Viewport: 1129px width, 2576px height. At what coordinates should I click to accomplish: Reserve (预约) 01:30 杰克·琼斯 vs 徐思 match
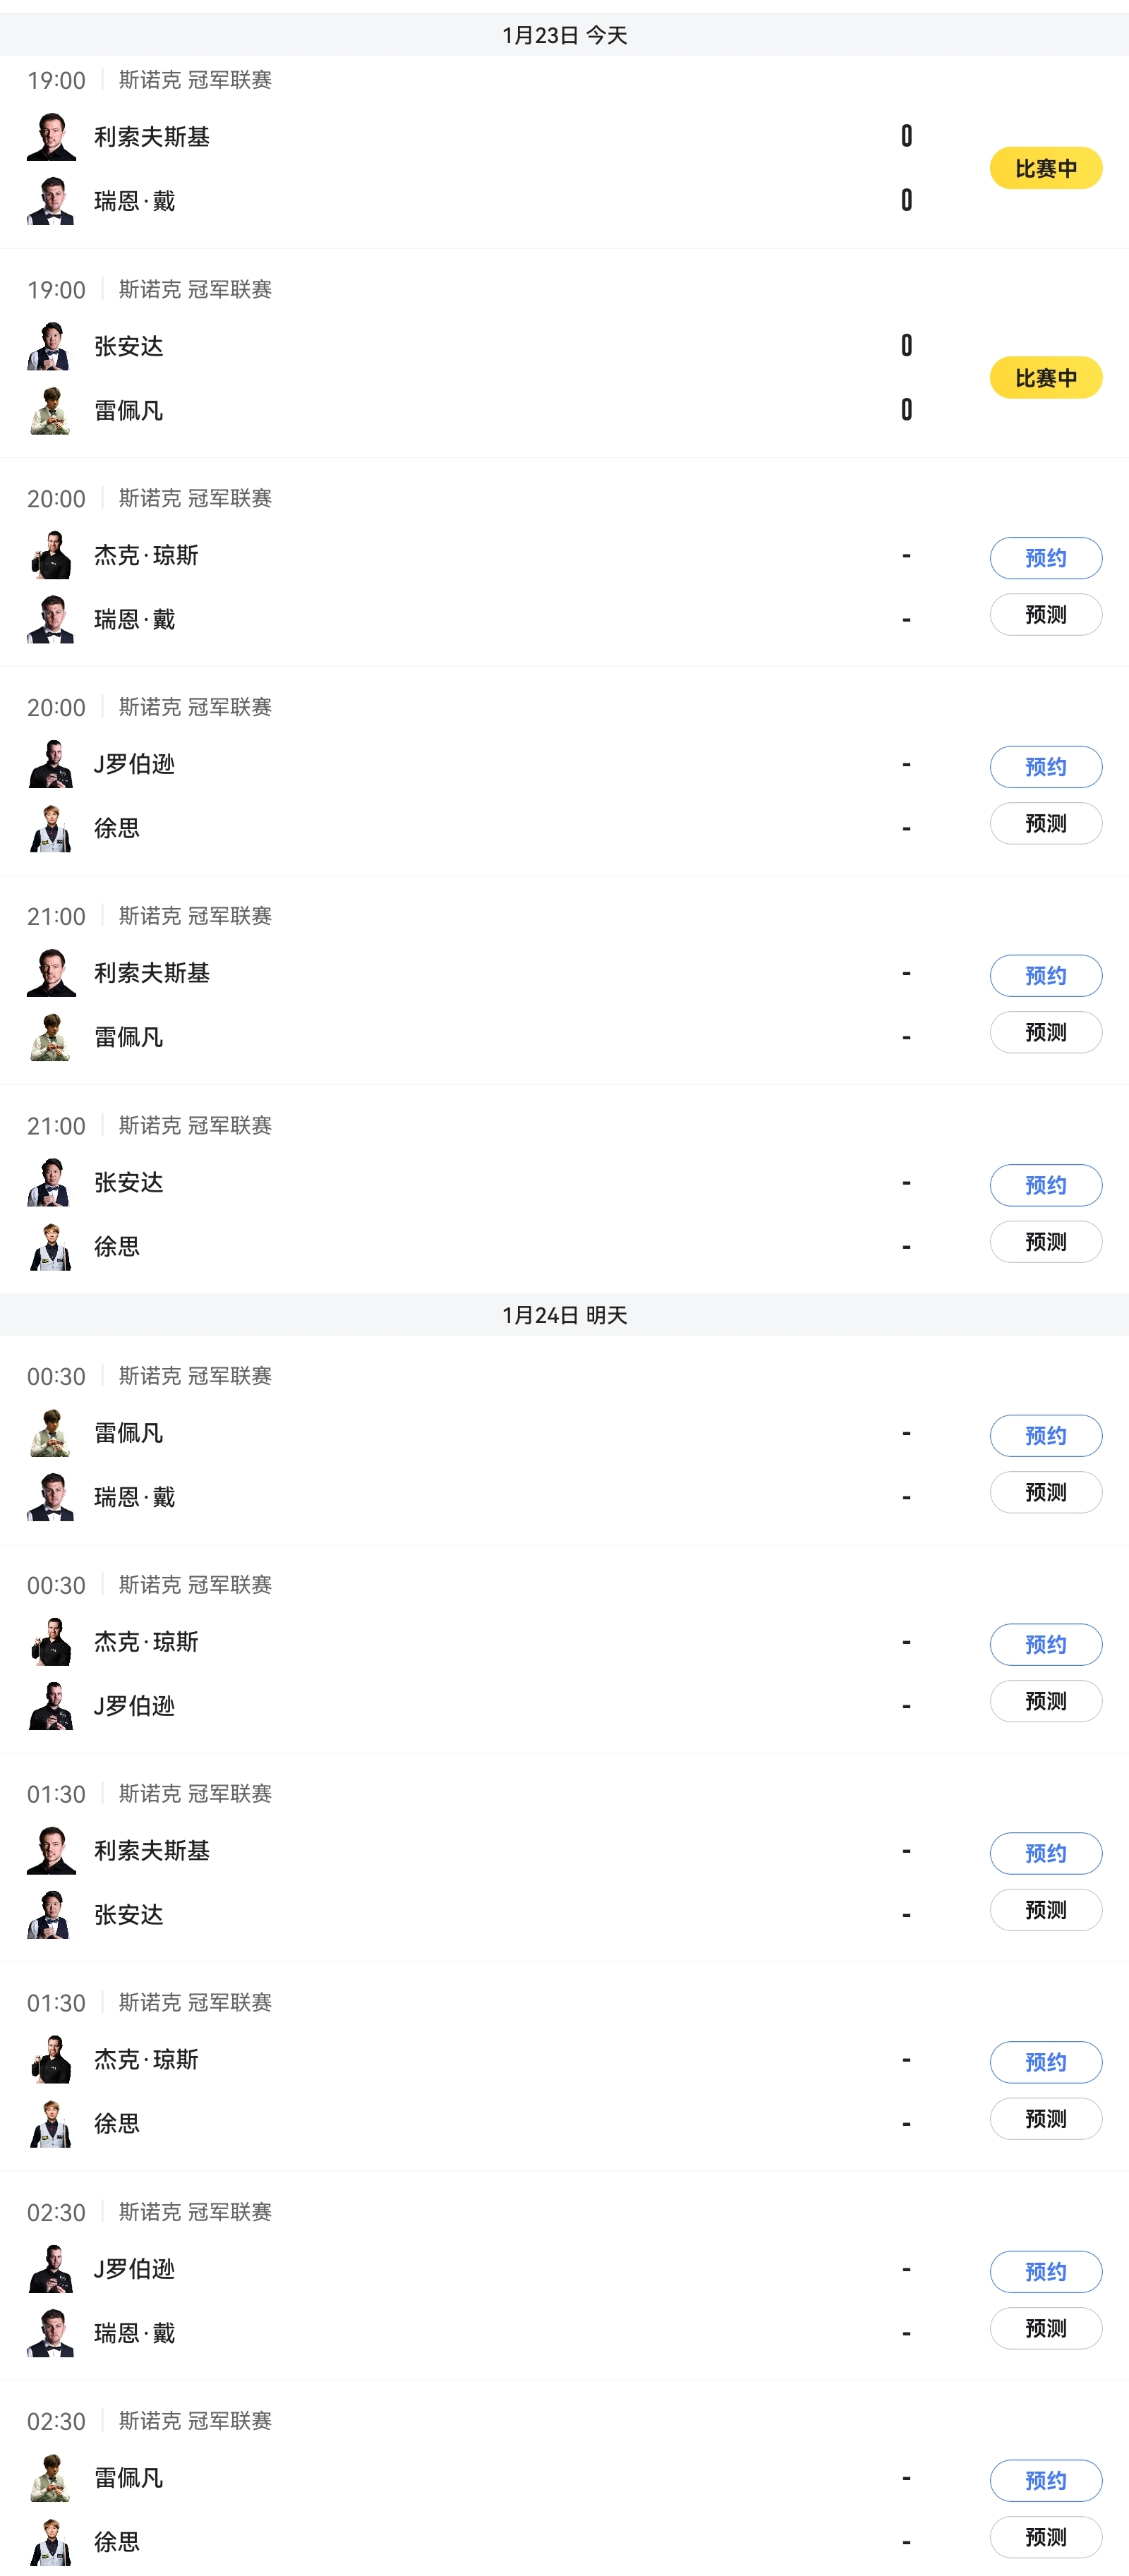(x=1045, y=2062)
